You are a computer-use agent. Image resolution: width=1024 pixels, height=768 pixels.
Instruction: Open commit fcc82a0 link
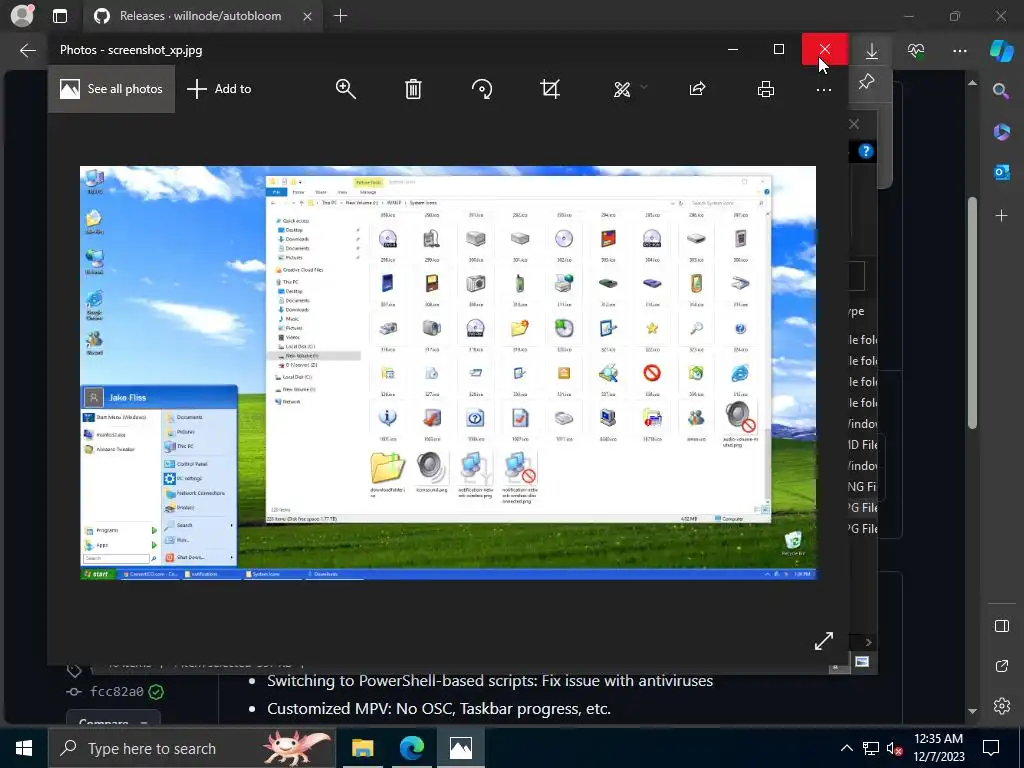click(116, 691)
